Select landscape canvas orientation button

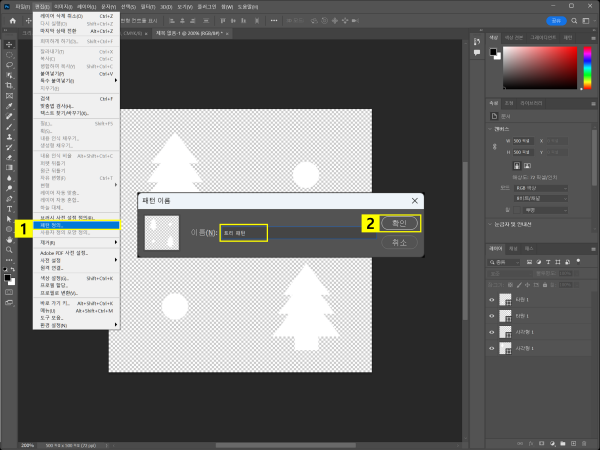click(527, 166)
